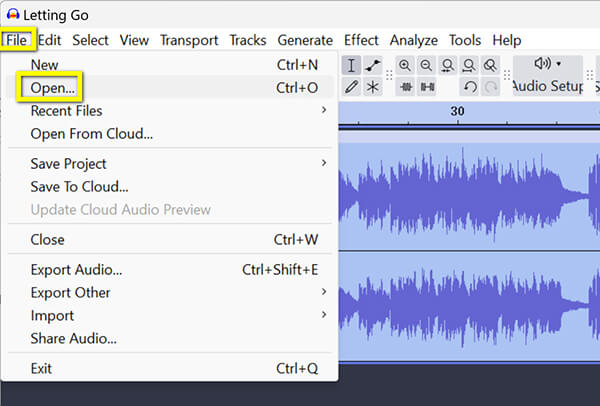600x406 pixels.
Task: Click the lower stereo channel waveform
Action: point(469,306)
